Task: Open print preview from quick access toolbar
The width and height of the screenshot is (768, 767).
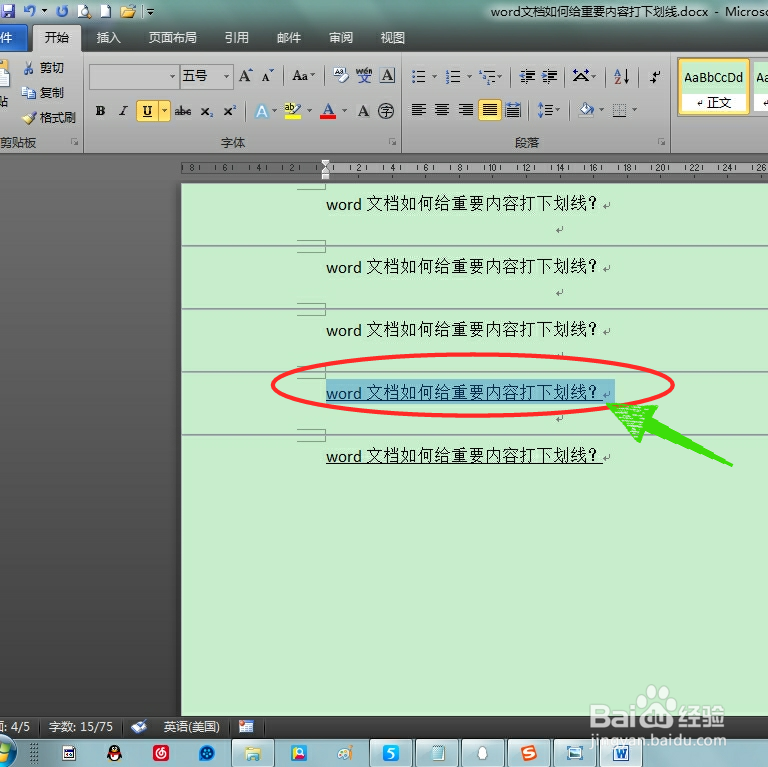Action: 84,11
